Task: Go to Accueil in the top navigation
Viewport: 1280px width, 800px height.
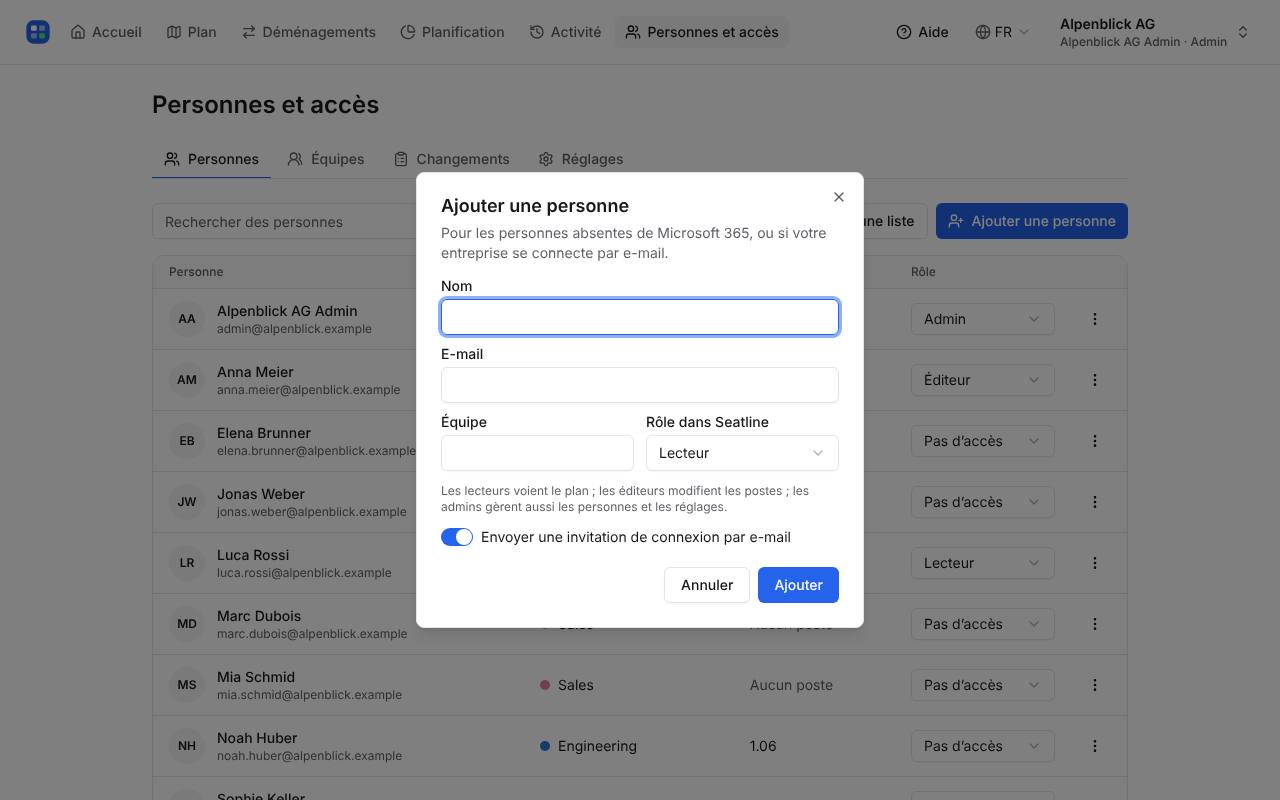Action: click(106, 32)
